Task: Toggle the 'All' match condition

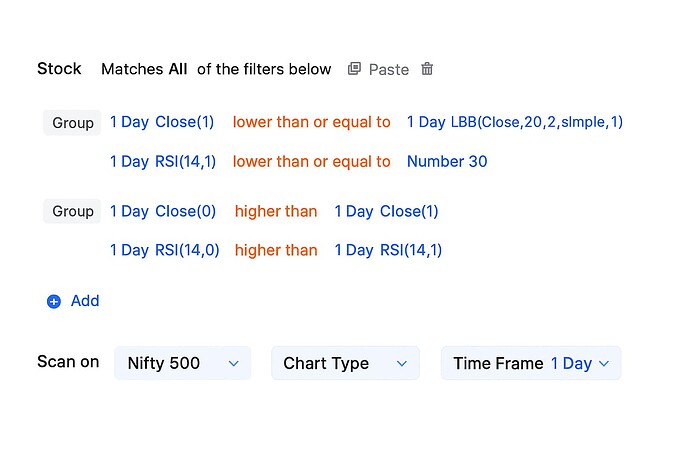Action: (178, 69)
